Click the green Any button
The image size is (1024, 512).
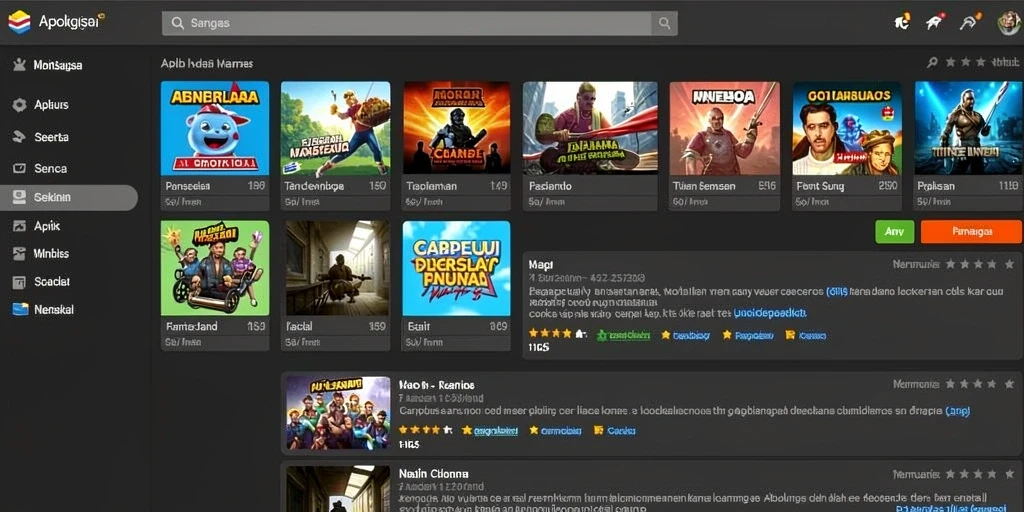pyautogui.click(x=895, y=232)
